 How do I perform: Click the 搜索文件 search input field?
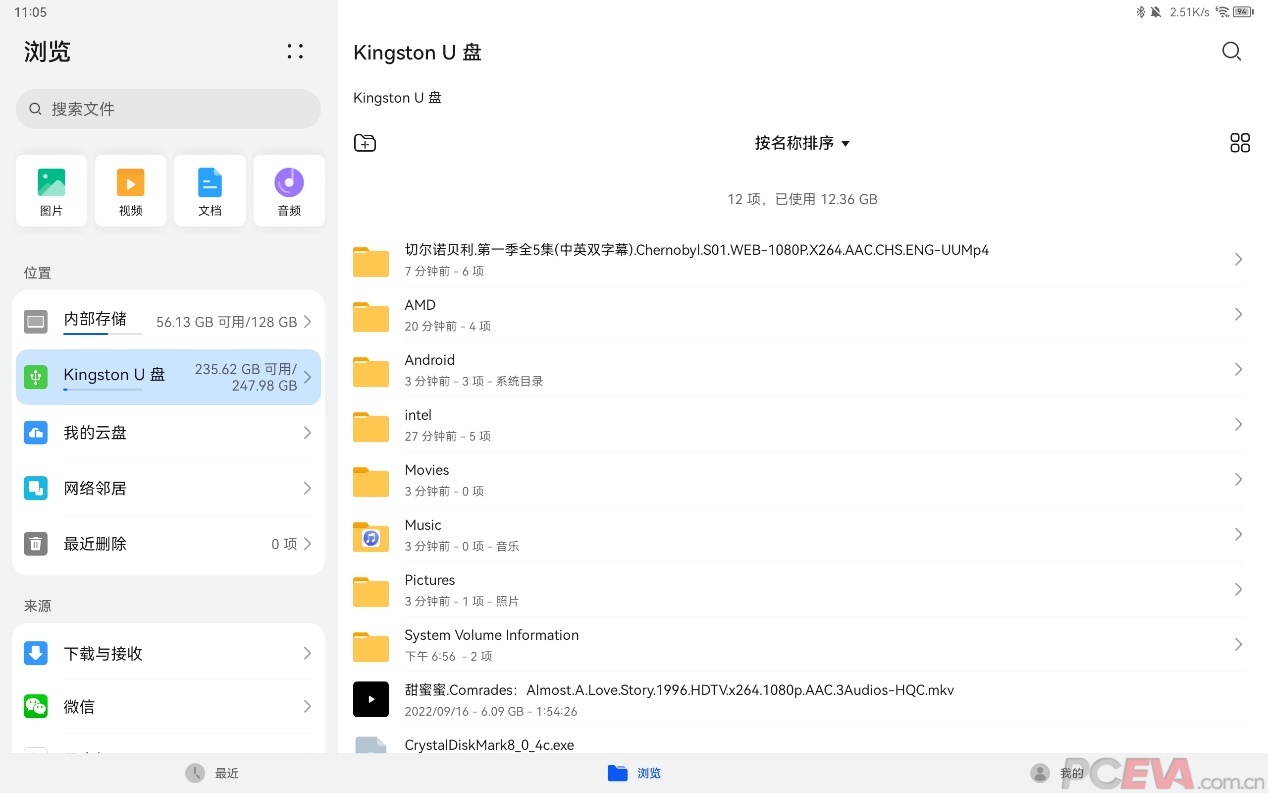pyautogui.click(x=167, y=108)
